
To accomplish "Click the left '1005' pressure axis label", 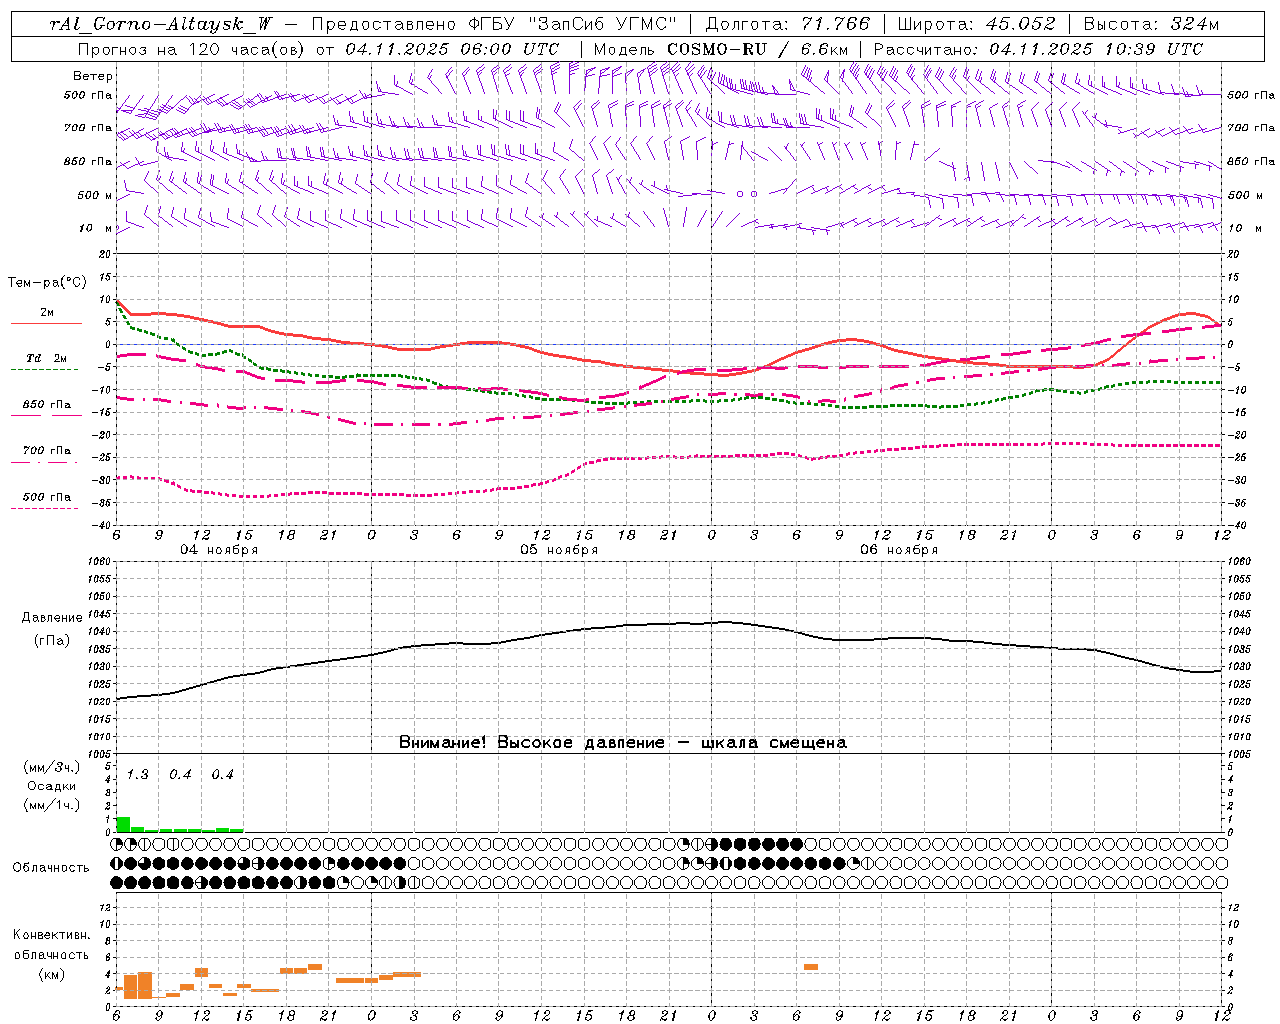I will (x=101, y=754).
